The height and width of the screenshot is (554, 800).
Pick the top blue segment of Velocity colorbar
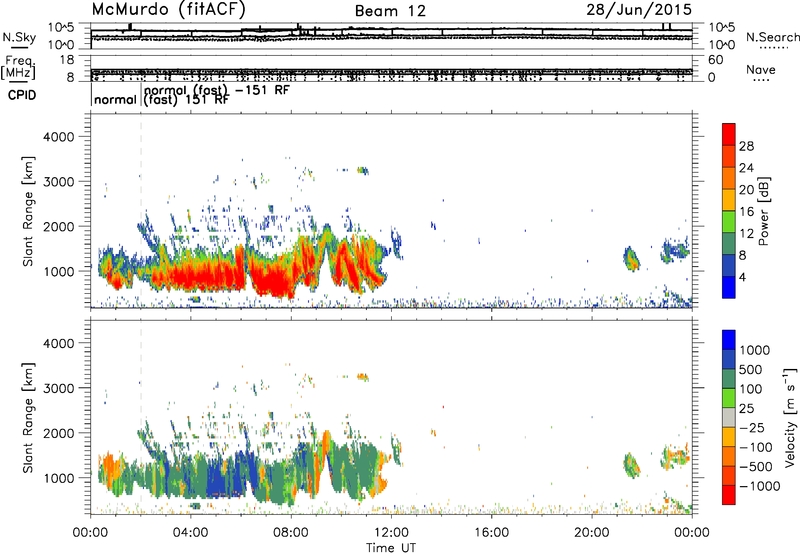click(729, 340)
